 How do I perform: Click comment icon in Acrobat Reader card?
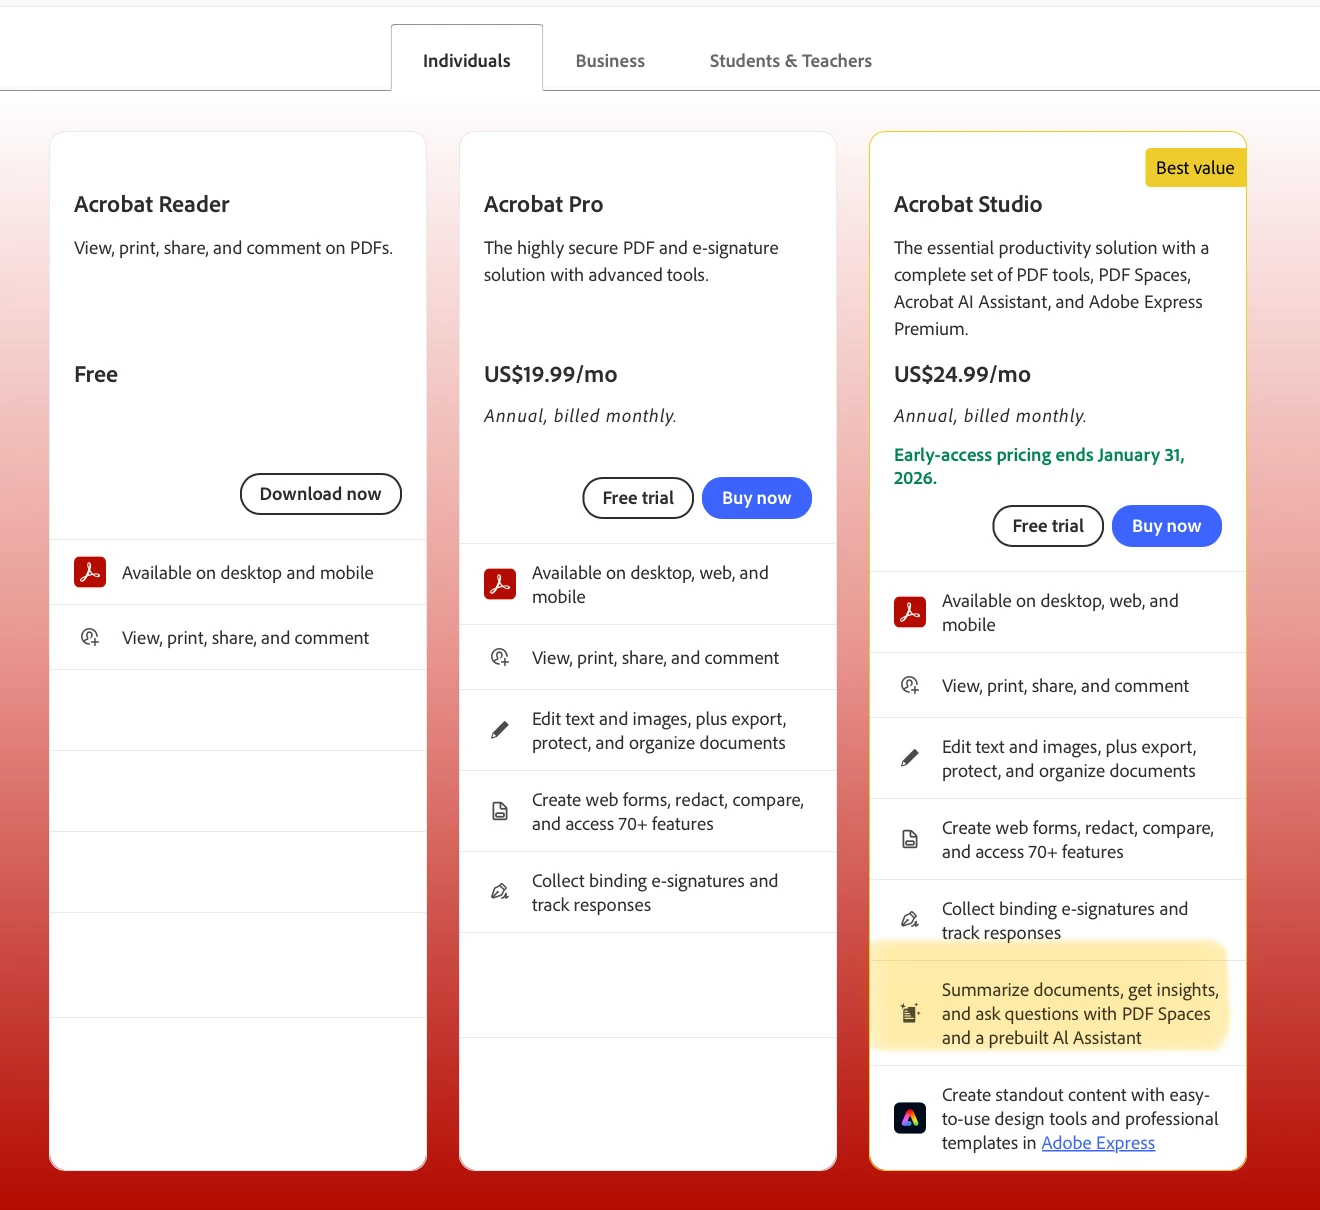click(90, 637)
